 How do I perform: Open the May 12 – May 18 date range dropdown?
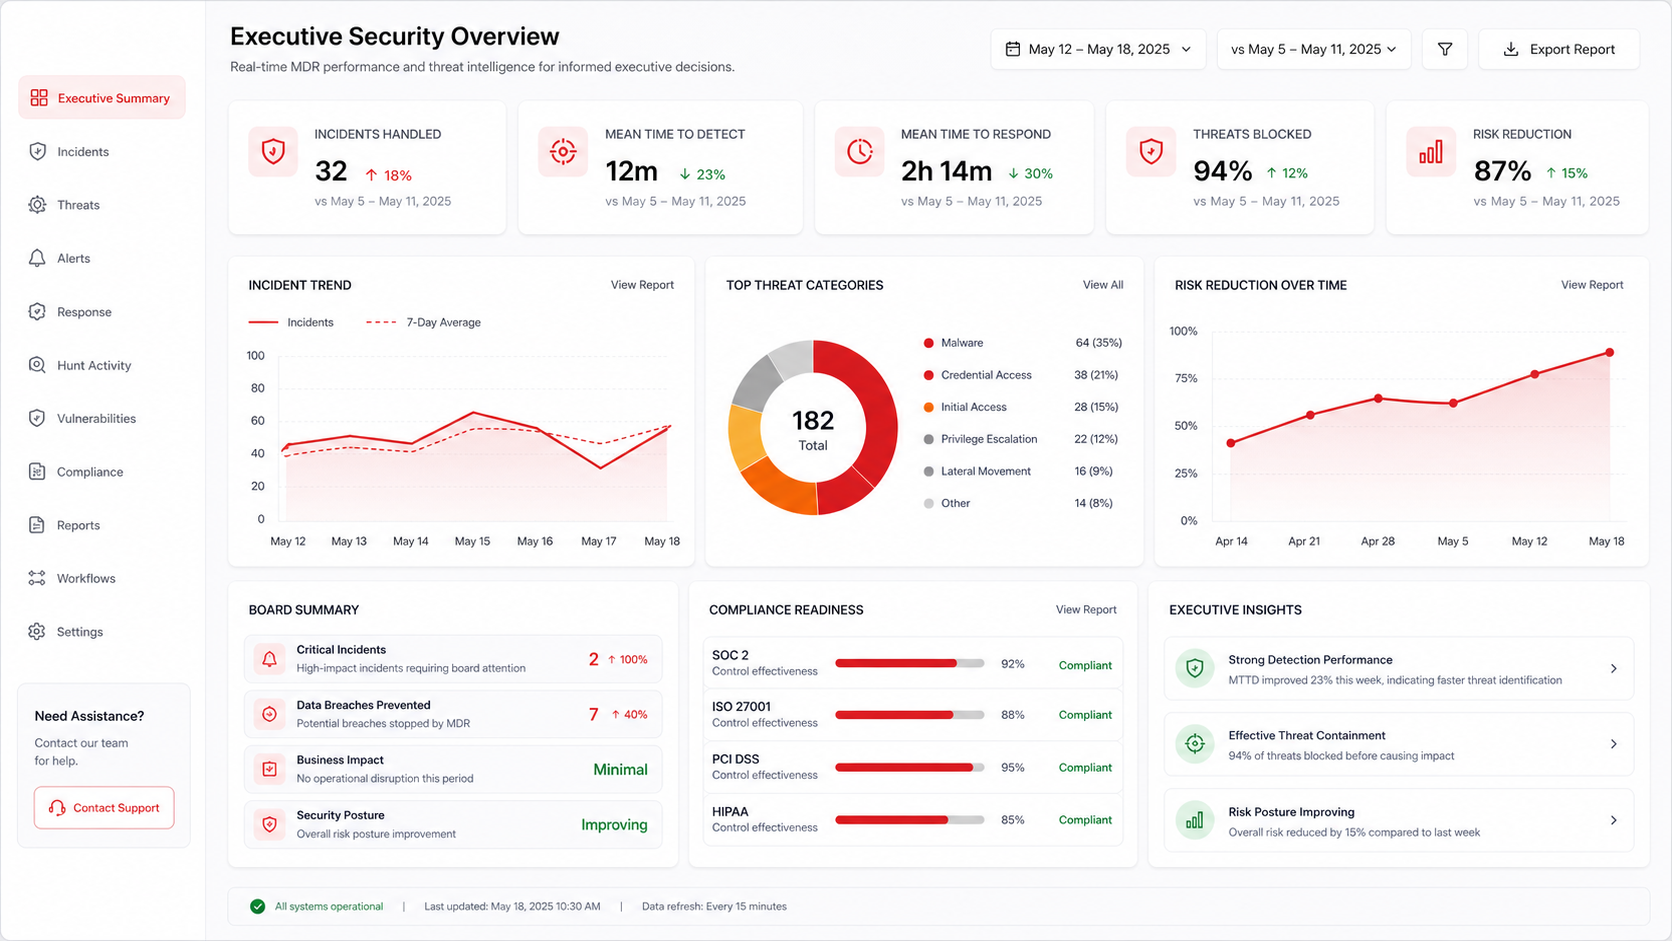pyautogui.click(x=1098, y=49)
